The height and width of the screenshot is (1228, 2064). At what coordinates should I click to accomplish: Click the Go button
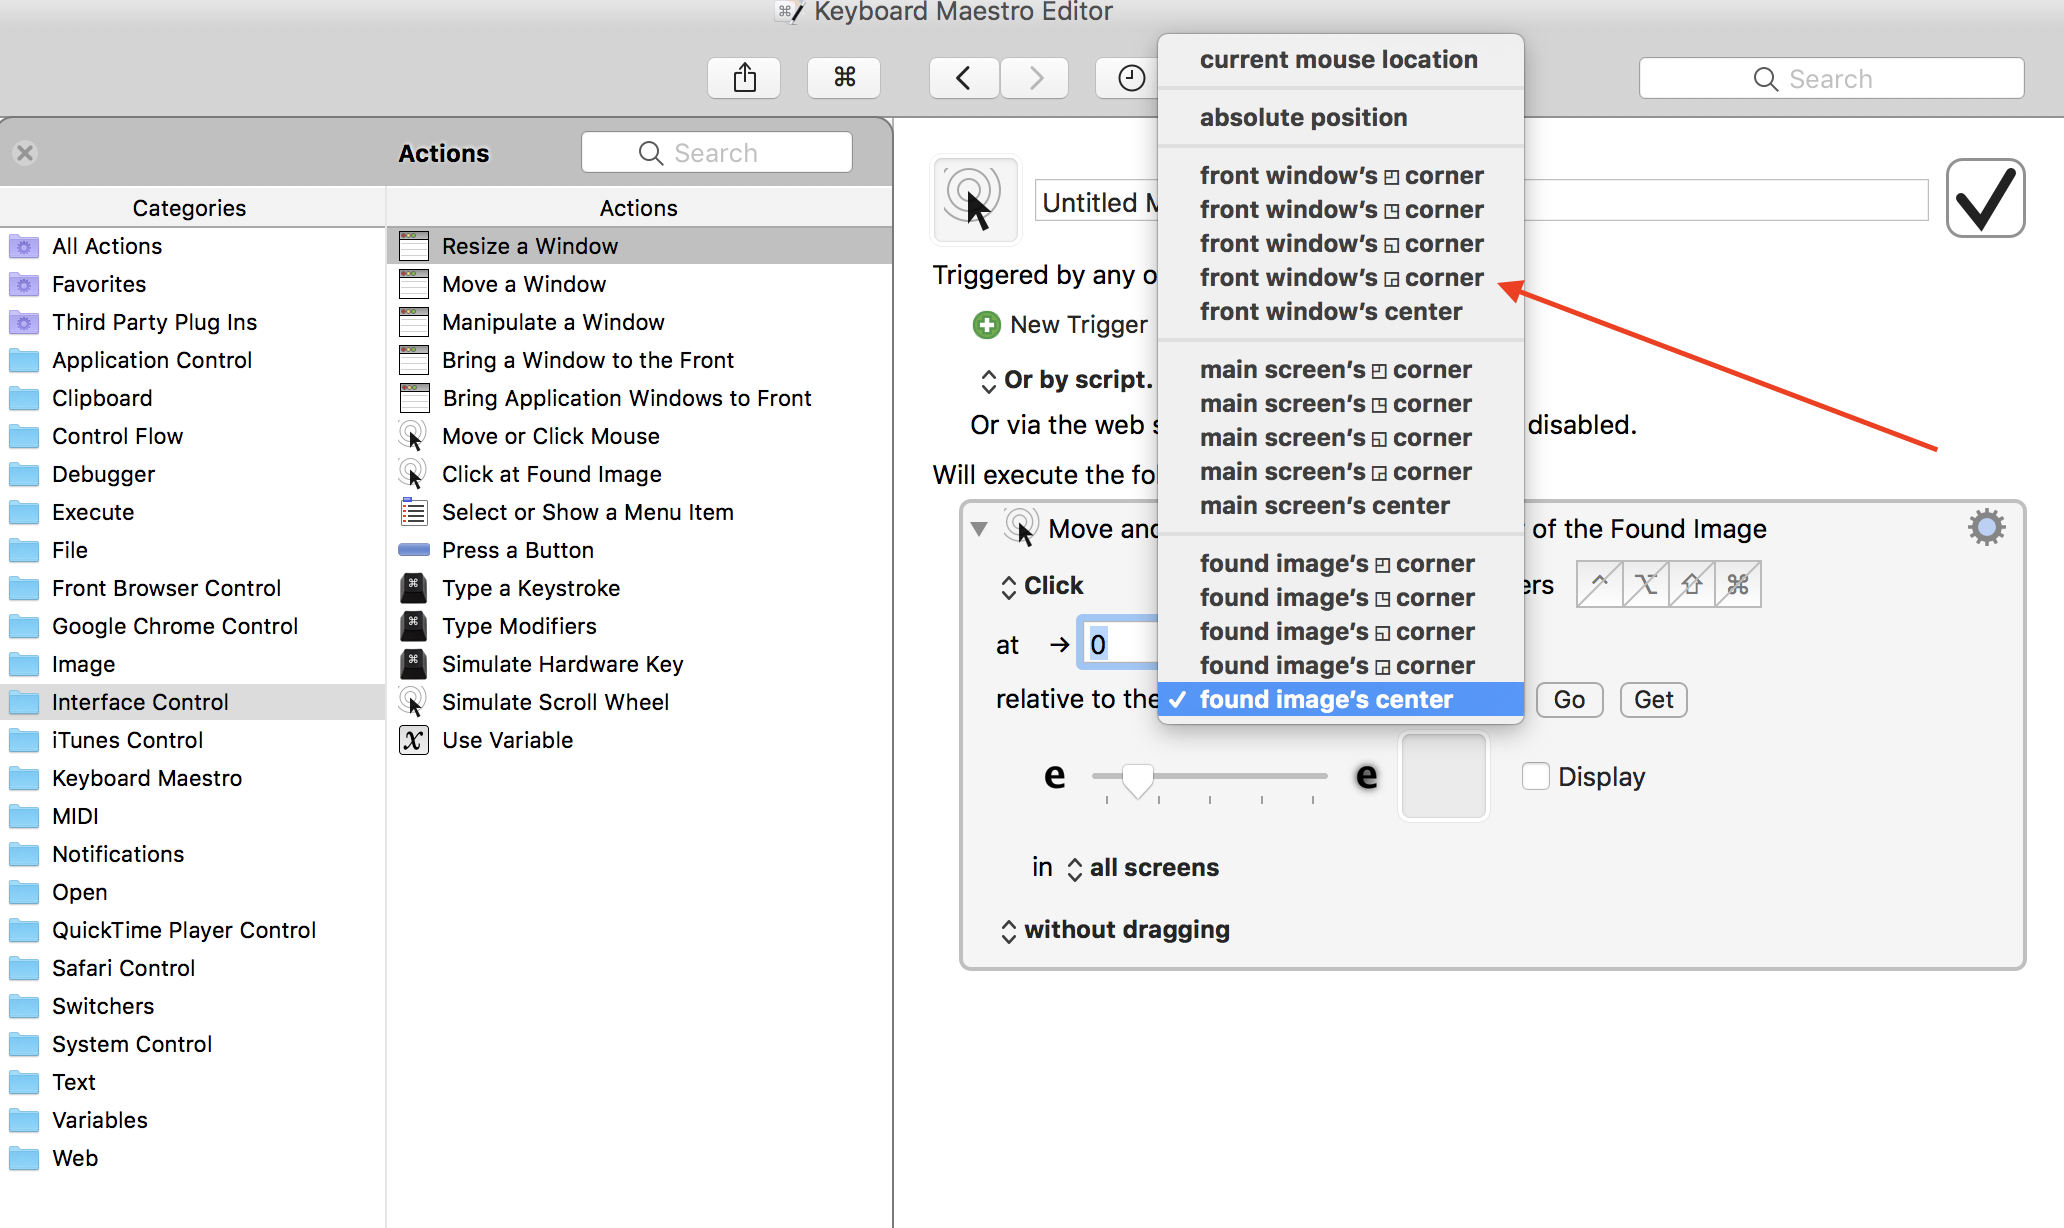click(1569, 700)
